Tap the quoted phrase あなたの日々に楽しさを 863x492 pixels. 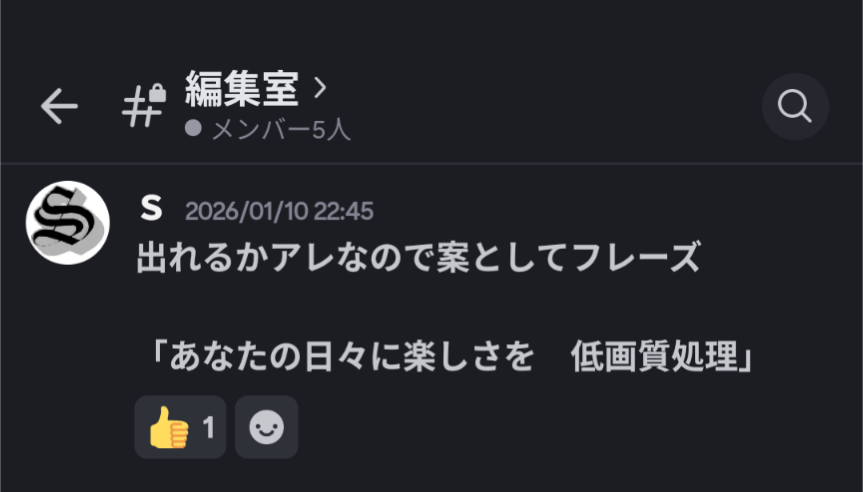coord(352,356)
